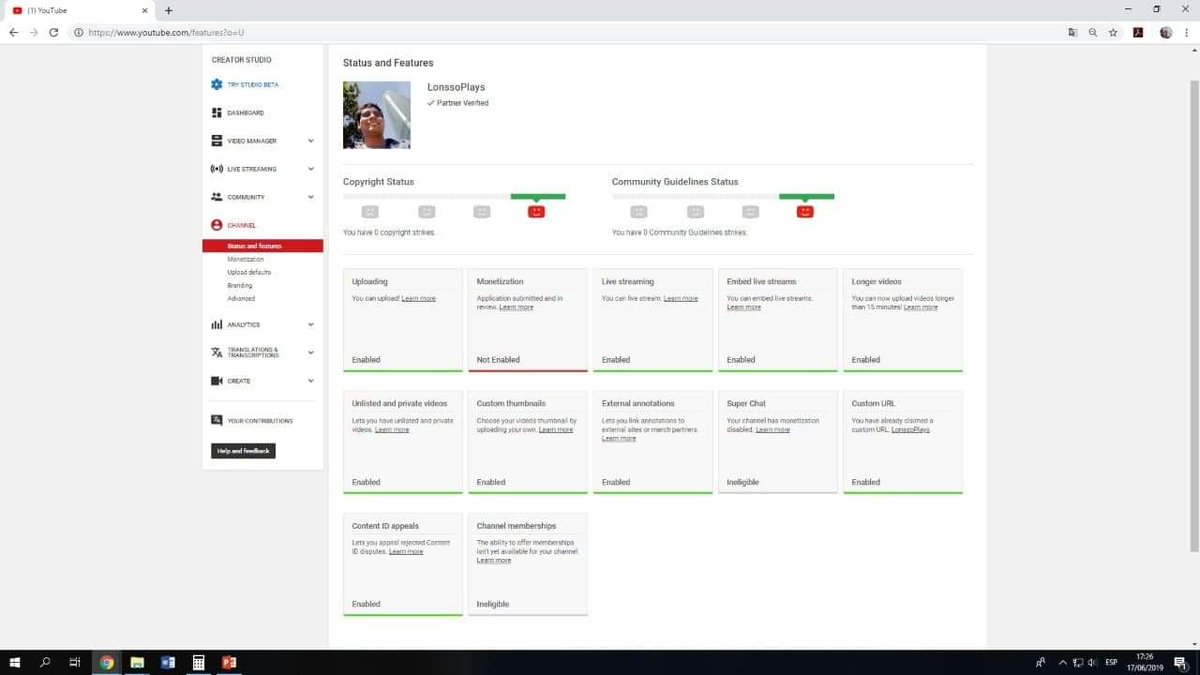Open the Monetization submenu item
This screenshot has width=1200, height=675.
[245, 259]
